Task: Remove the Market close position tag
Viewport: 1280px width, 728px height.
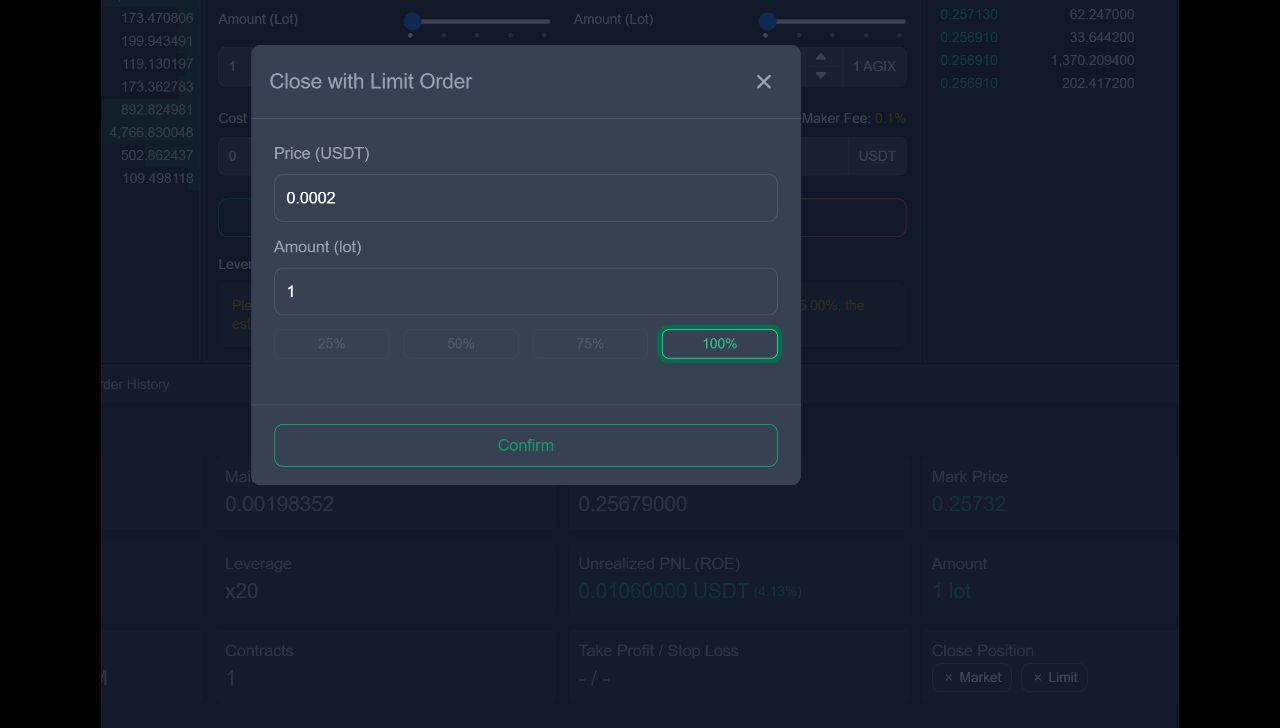Action: [948, 677]
